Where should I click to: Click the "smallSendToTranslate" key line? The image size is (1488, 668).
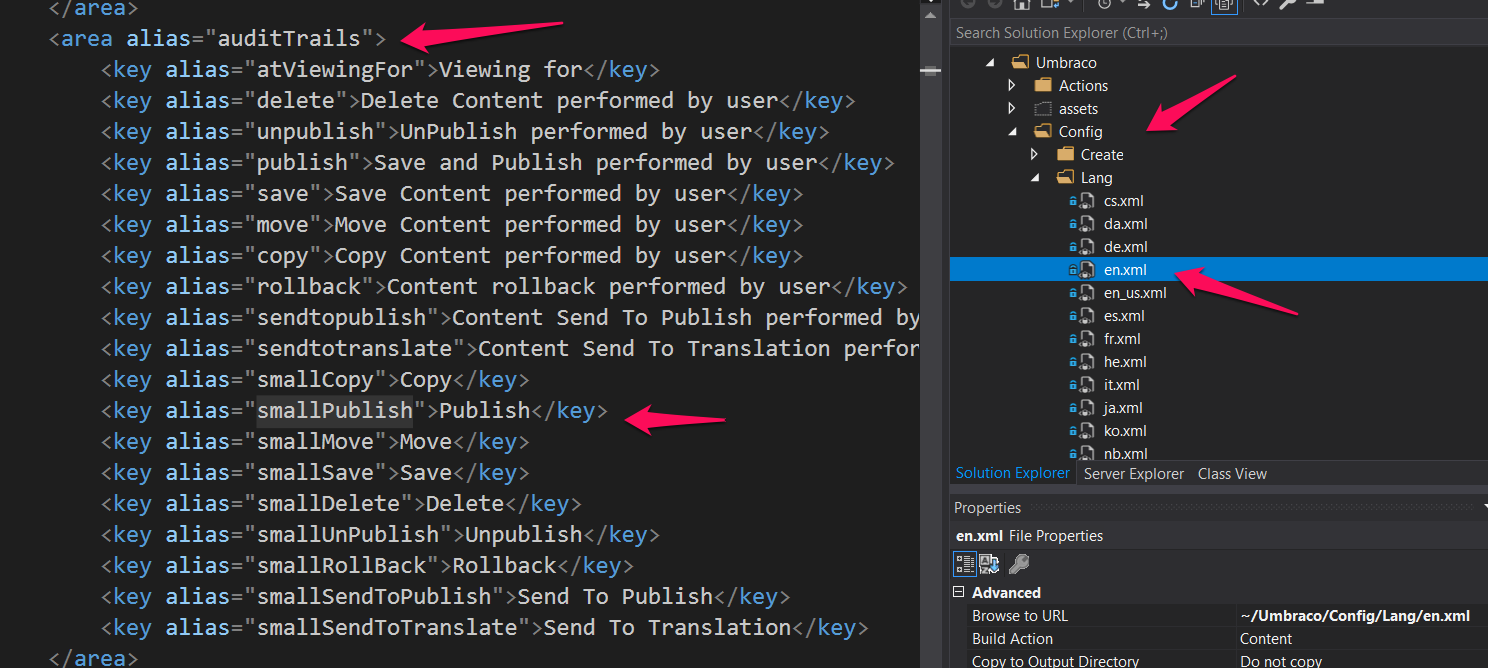(x=485, y=628)
